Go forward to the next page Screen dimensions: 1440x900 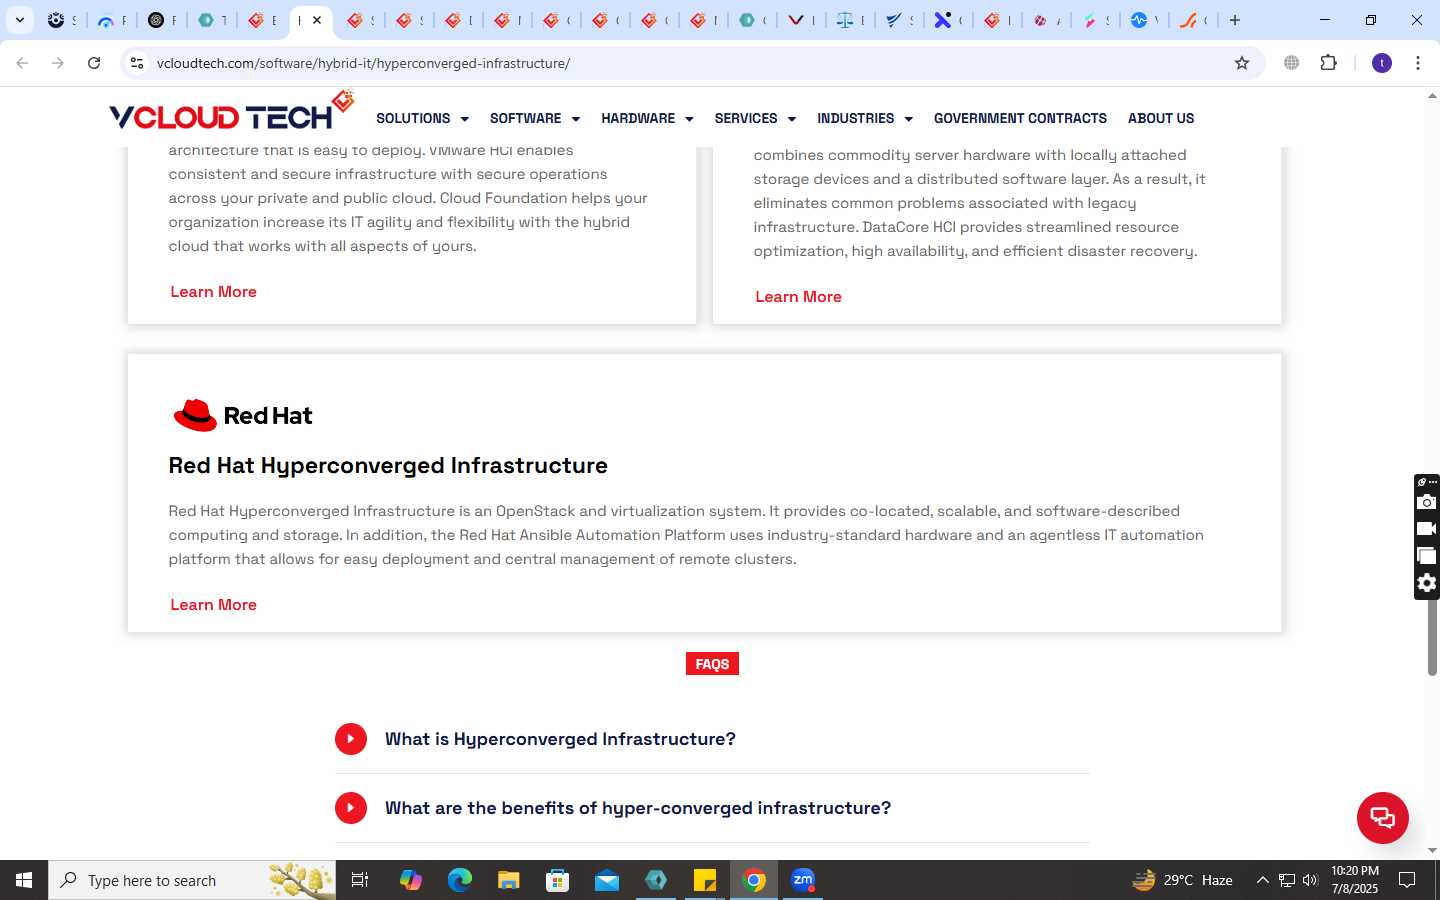tap(58, 63)
